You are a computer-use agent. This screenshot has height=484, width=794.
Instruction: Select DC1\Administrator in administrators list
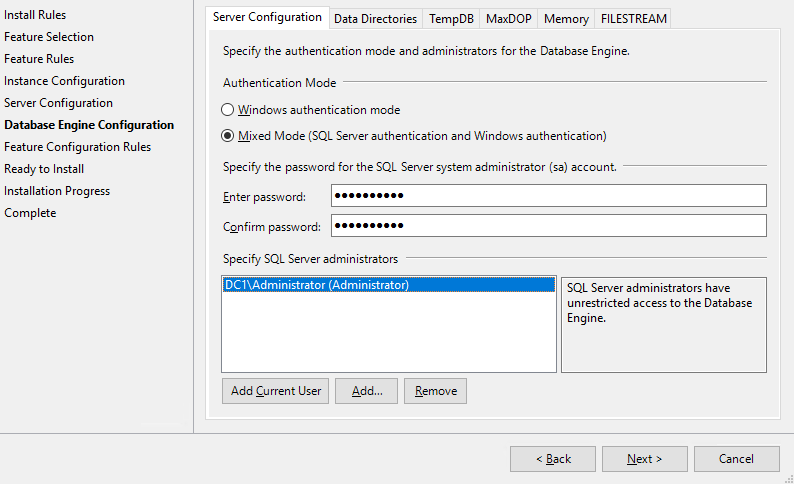[389, 285]
